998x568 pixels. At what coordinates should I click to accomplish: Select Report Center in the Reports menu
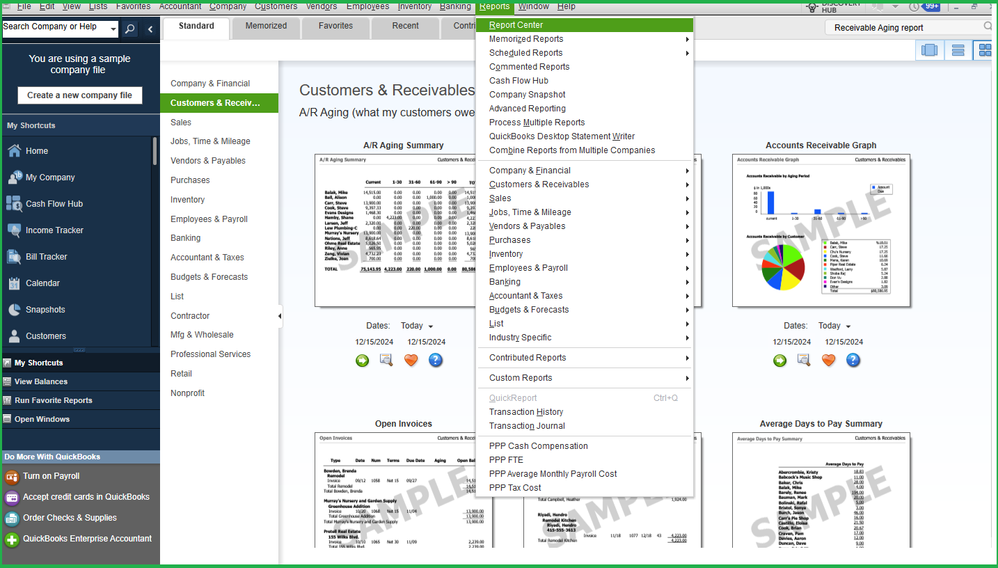click(584, 25)
